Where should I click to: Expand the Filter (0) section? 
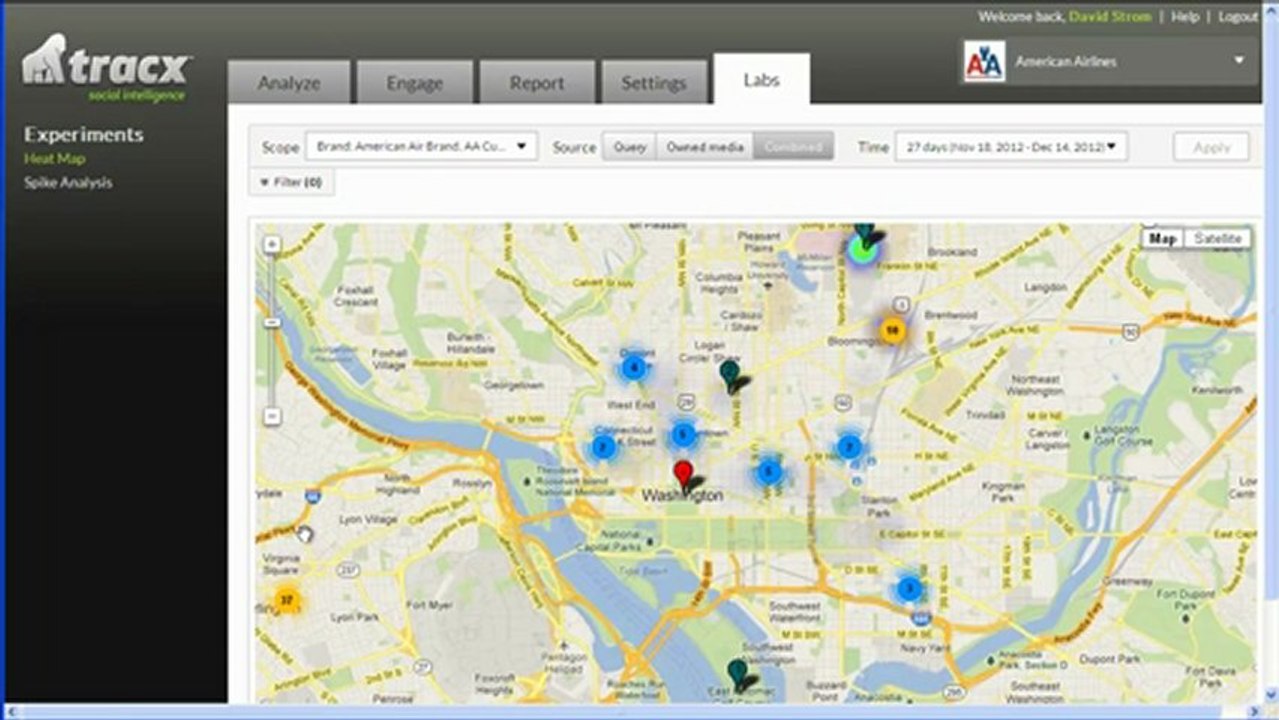[x=291, y=183]
